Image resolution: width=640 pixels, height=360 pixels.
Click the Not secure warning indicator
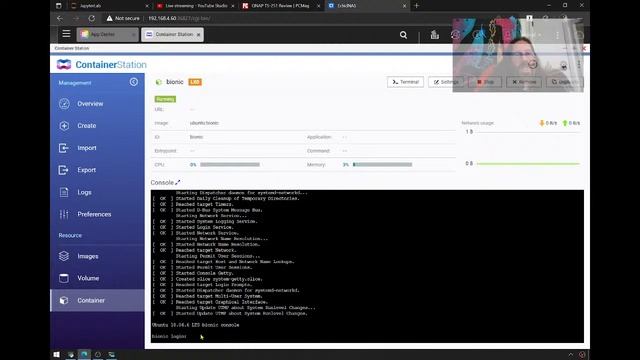tap(123, 18)
